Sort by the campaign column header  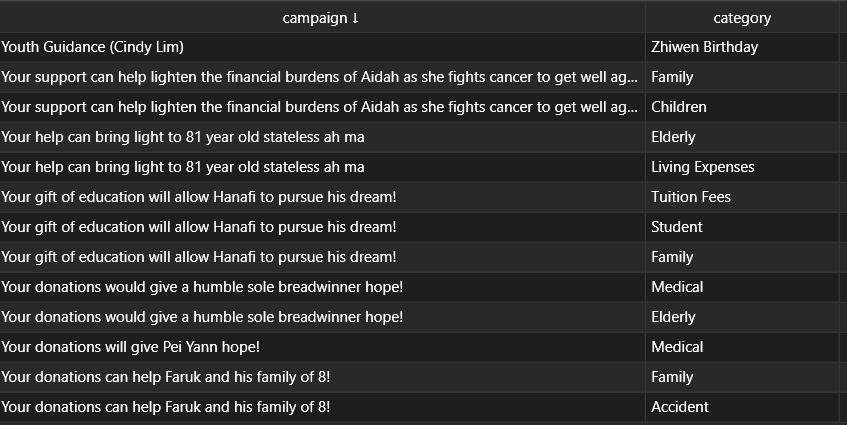click(x=322, y=18)
